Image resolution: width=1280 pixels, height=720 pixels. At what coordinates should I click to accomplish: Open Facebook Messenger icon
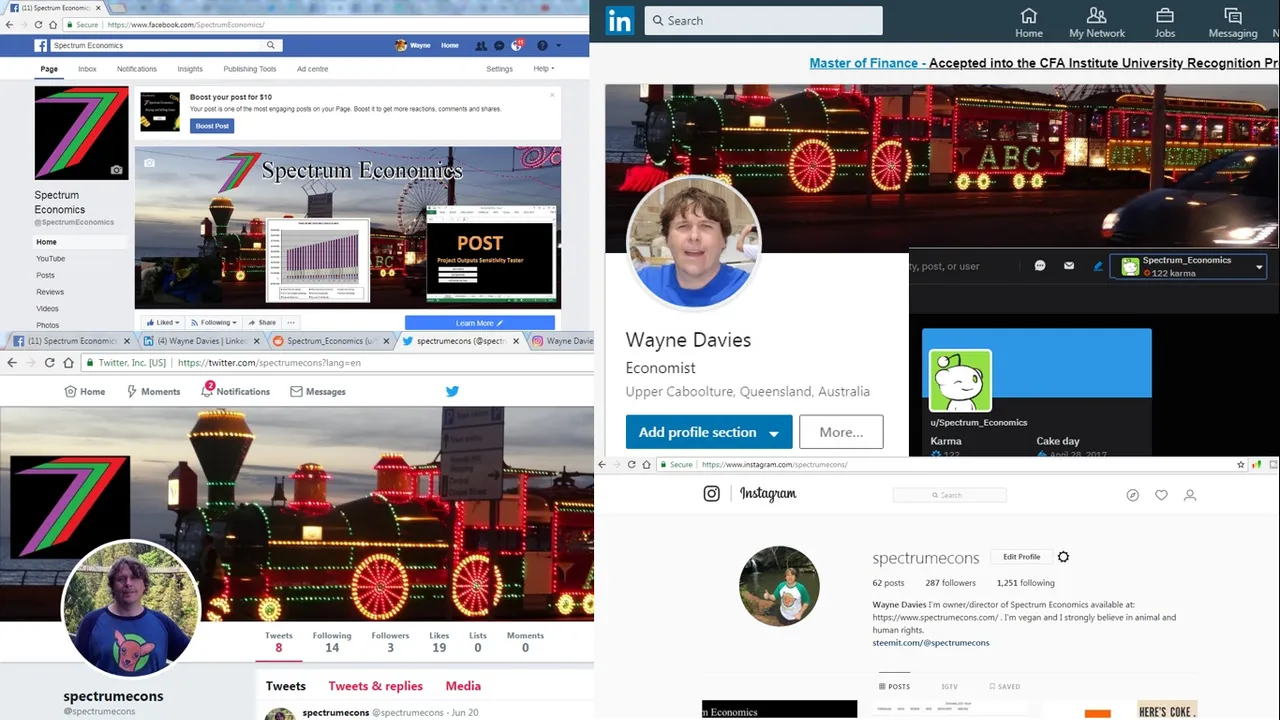[x=499, y=45]
